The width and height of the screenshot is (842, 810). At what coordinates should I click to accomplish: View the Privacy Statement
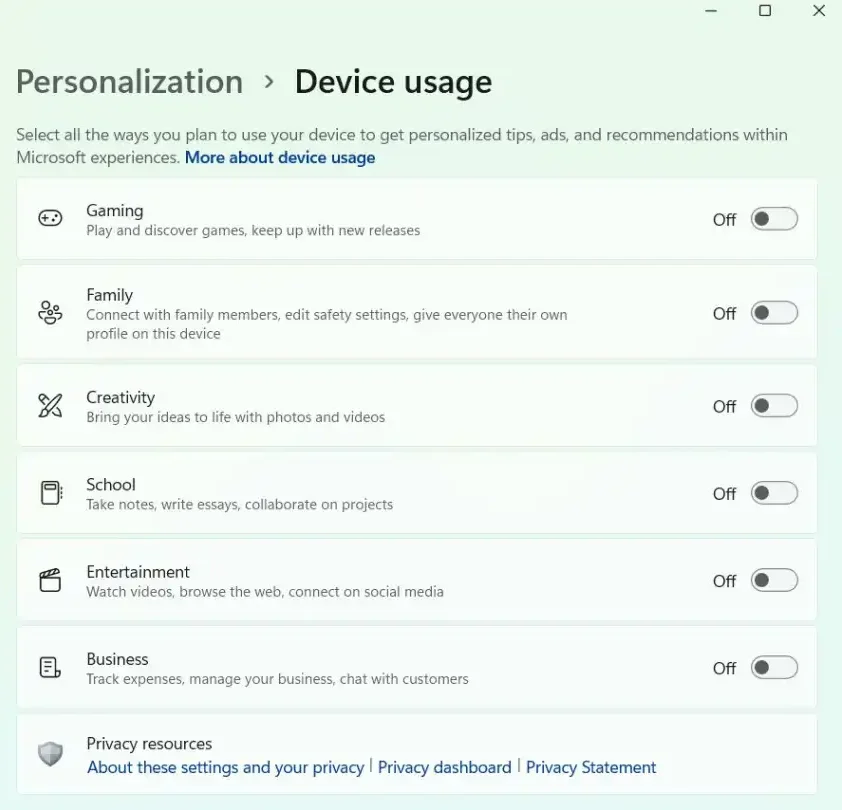click(x=591, y=767)
